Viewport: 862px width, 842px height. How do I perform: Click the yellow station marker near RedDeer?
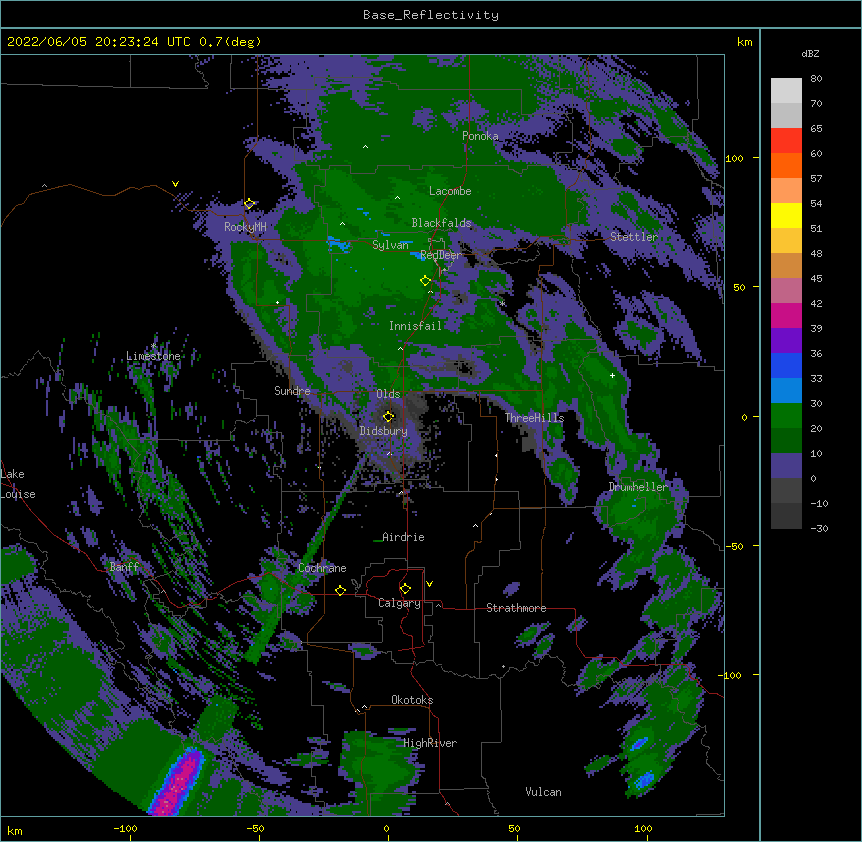tap(425, 281)
